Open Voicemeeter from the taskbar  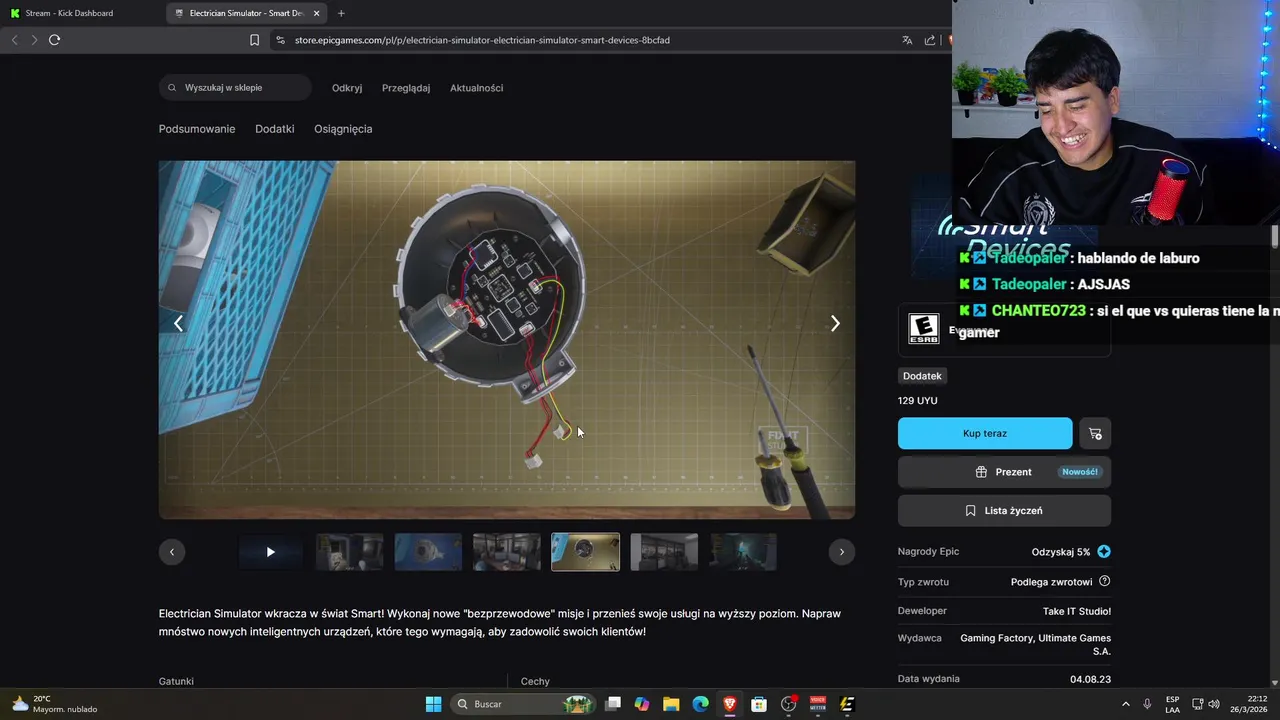pyautogui.click(x=818, y=704)
